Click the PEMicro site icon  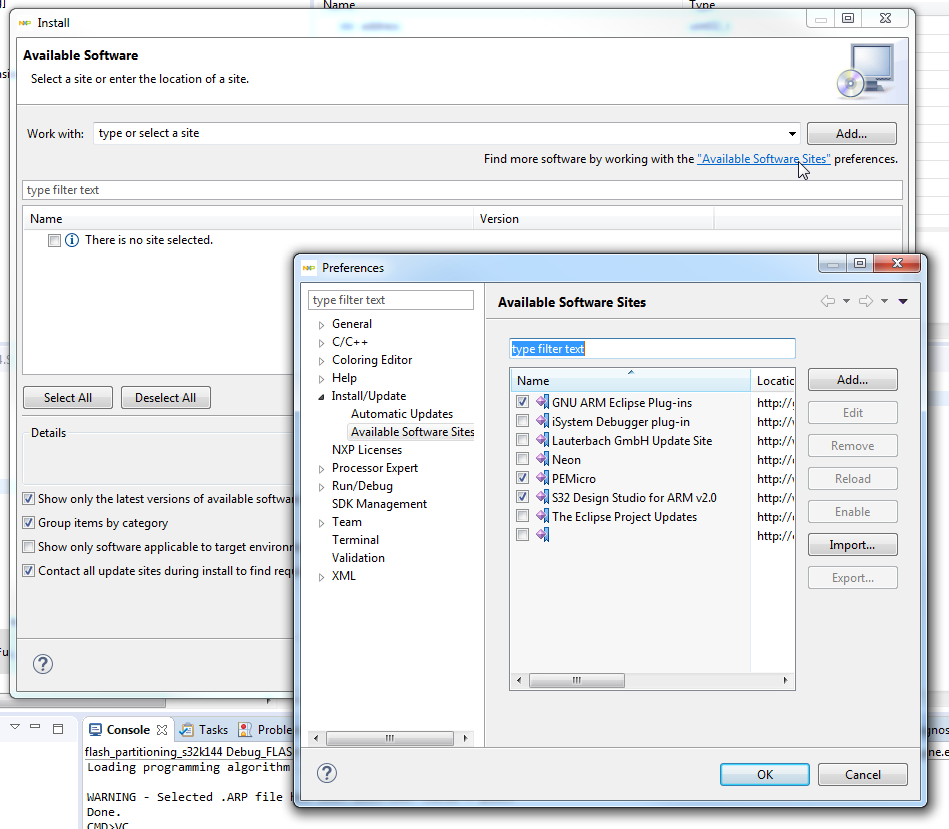point(542,478)
